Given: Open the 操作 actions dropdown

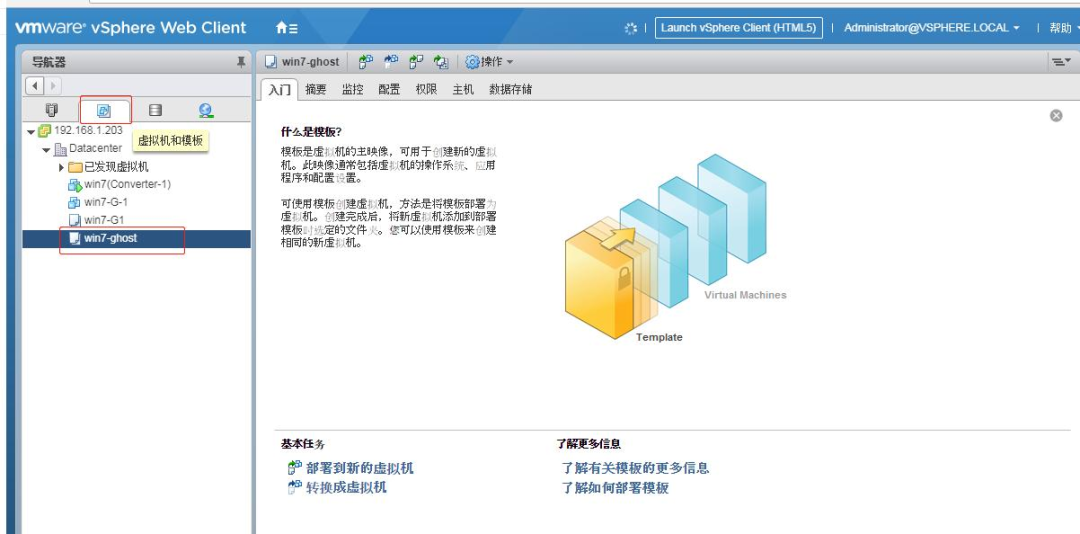Looking at the screenshot, I should 489,62.
